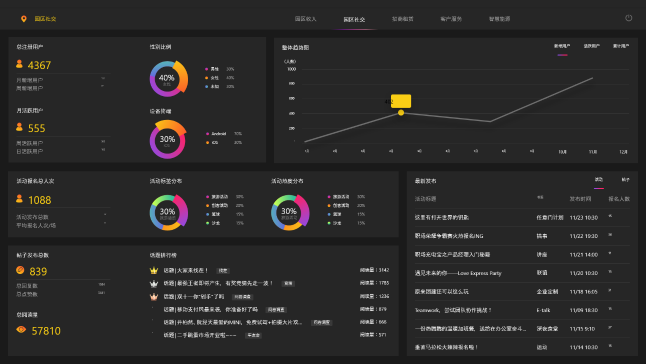Image resolution: width=646 pixels, height=364 pixels.
Task: Click the bronze crown on third-ranked topic
Action: [154, 296]
